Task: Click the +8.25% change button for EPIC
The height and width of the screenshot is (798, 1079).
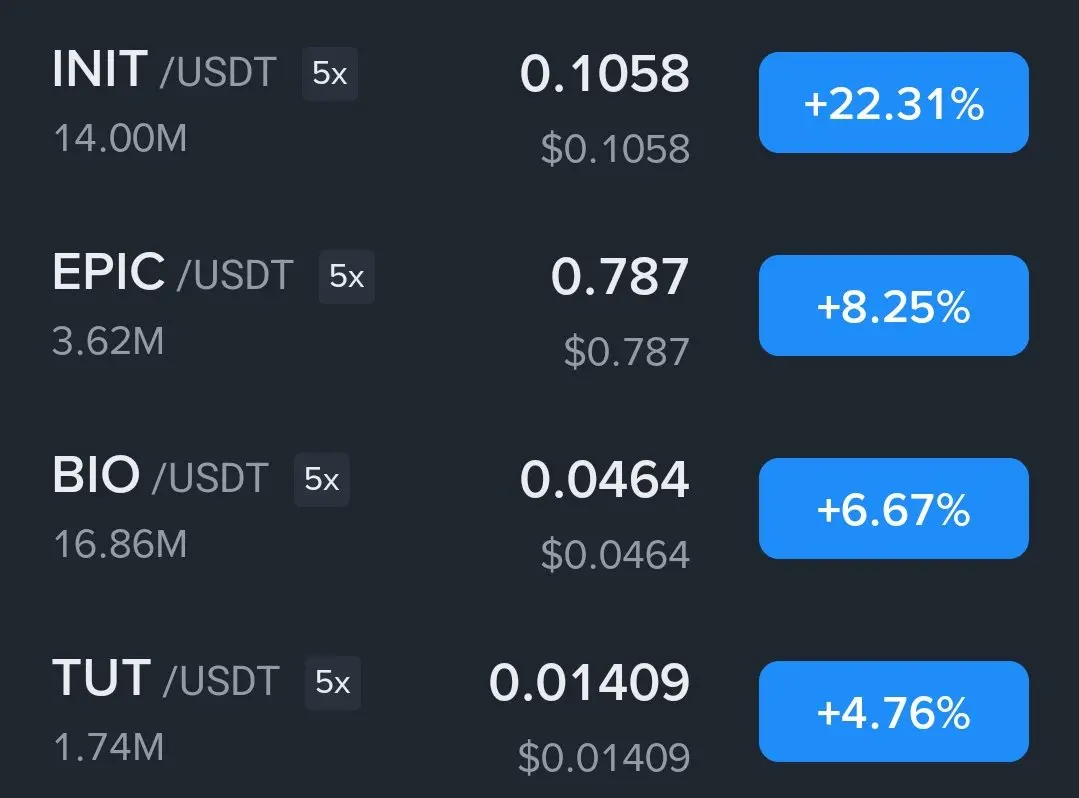Action: (x=893, y=305)
